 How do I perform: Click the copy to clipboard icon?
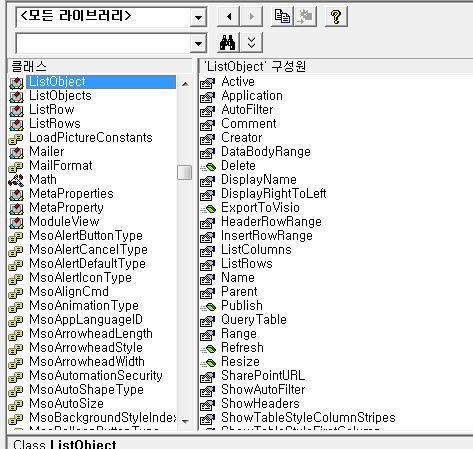pyautogui.click(x=282, y=16)
